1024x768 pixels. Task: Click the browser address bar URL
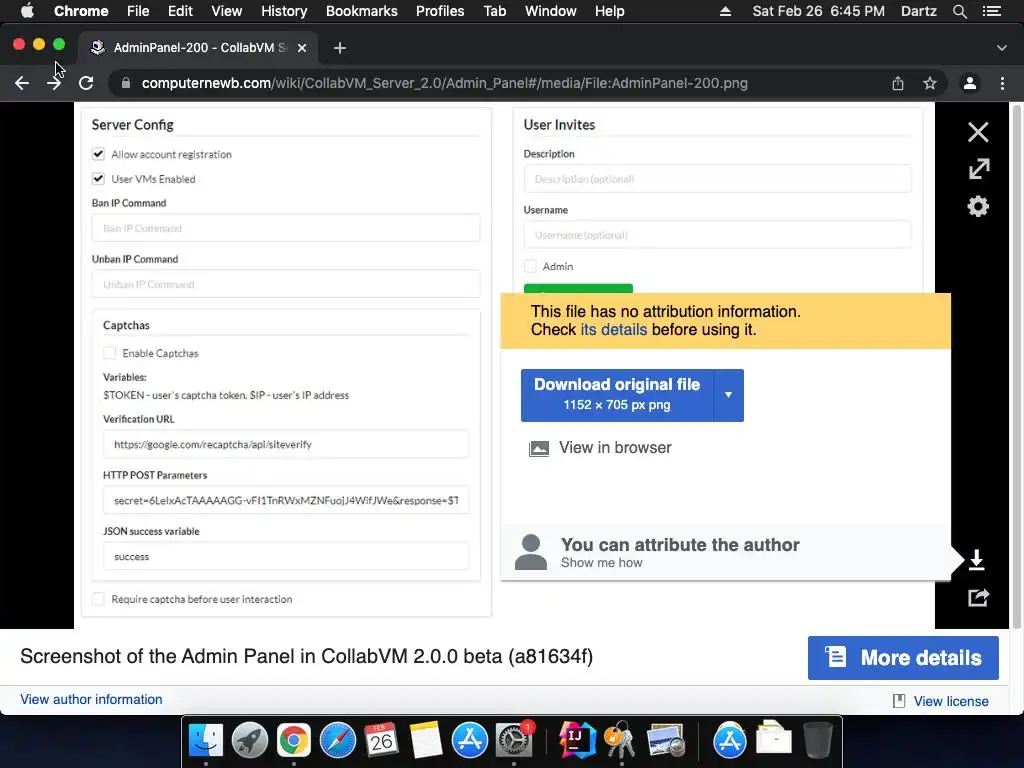point(445,83)
